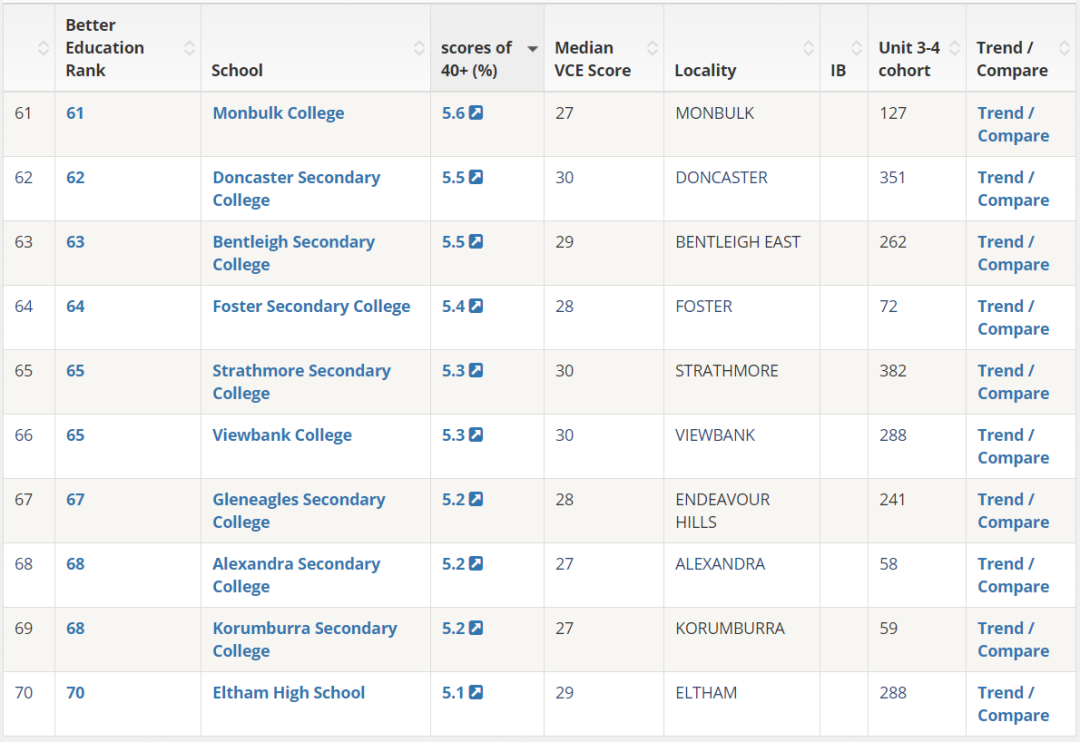Open external link icon beside Monbulk College 5.6
This screenshot has width=1080, height=742.
pos(476,112)
